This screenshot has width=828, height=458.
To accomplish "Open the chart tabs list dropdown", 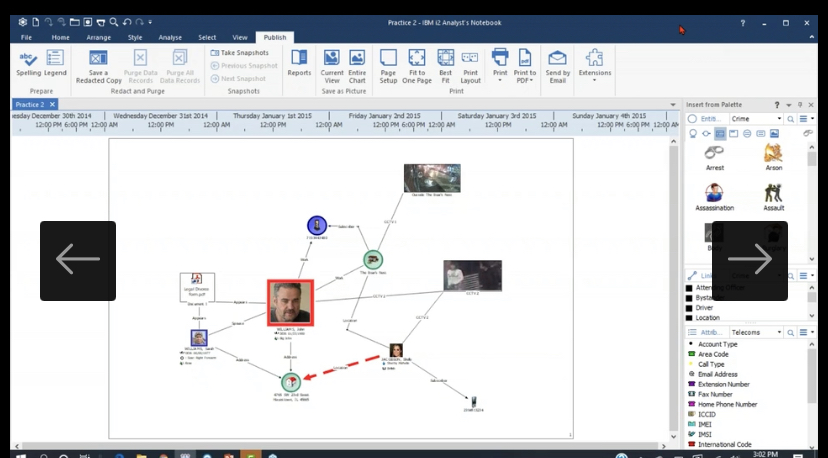I will pos(673,105).
